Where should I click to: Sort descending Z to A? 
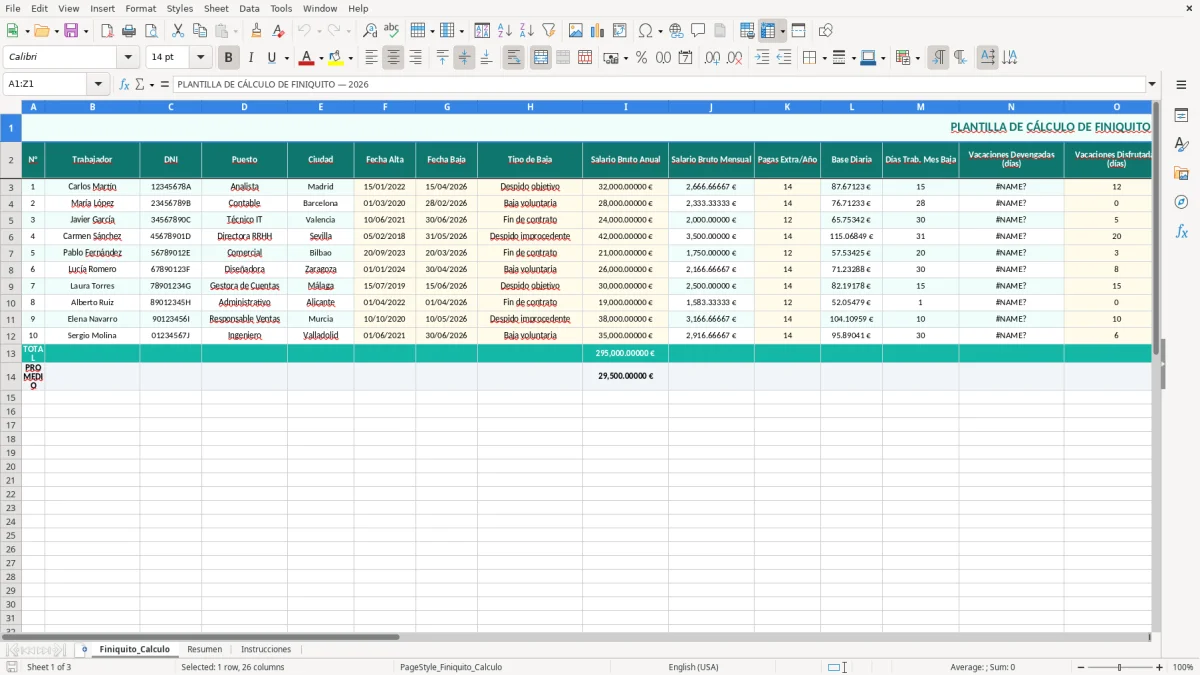(527, 31)
